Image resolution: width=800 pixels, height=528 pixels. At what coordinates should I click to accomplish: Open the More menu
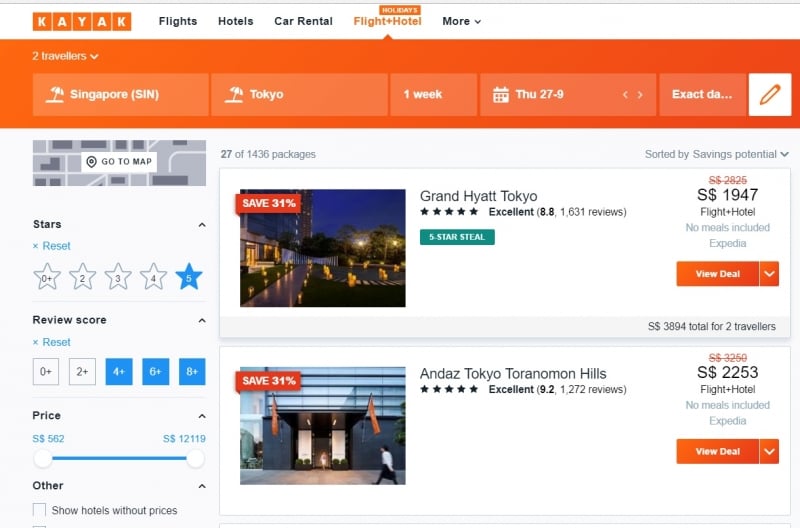click(x=461, y=21)
